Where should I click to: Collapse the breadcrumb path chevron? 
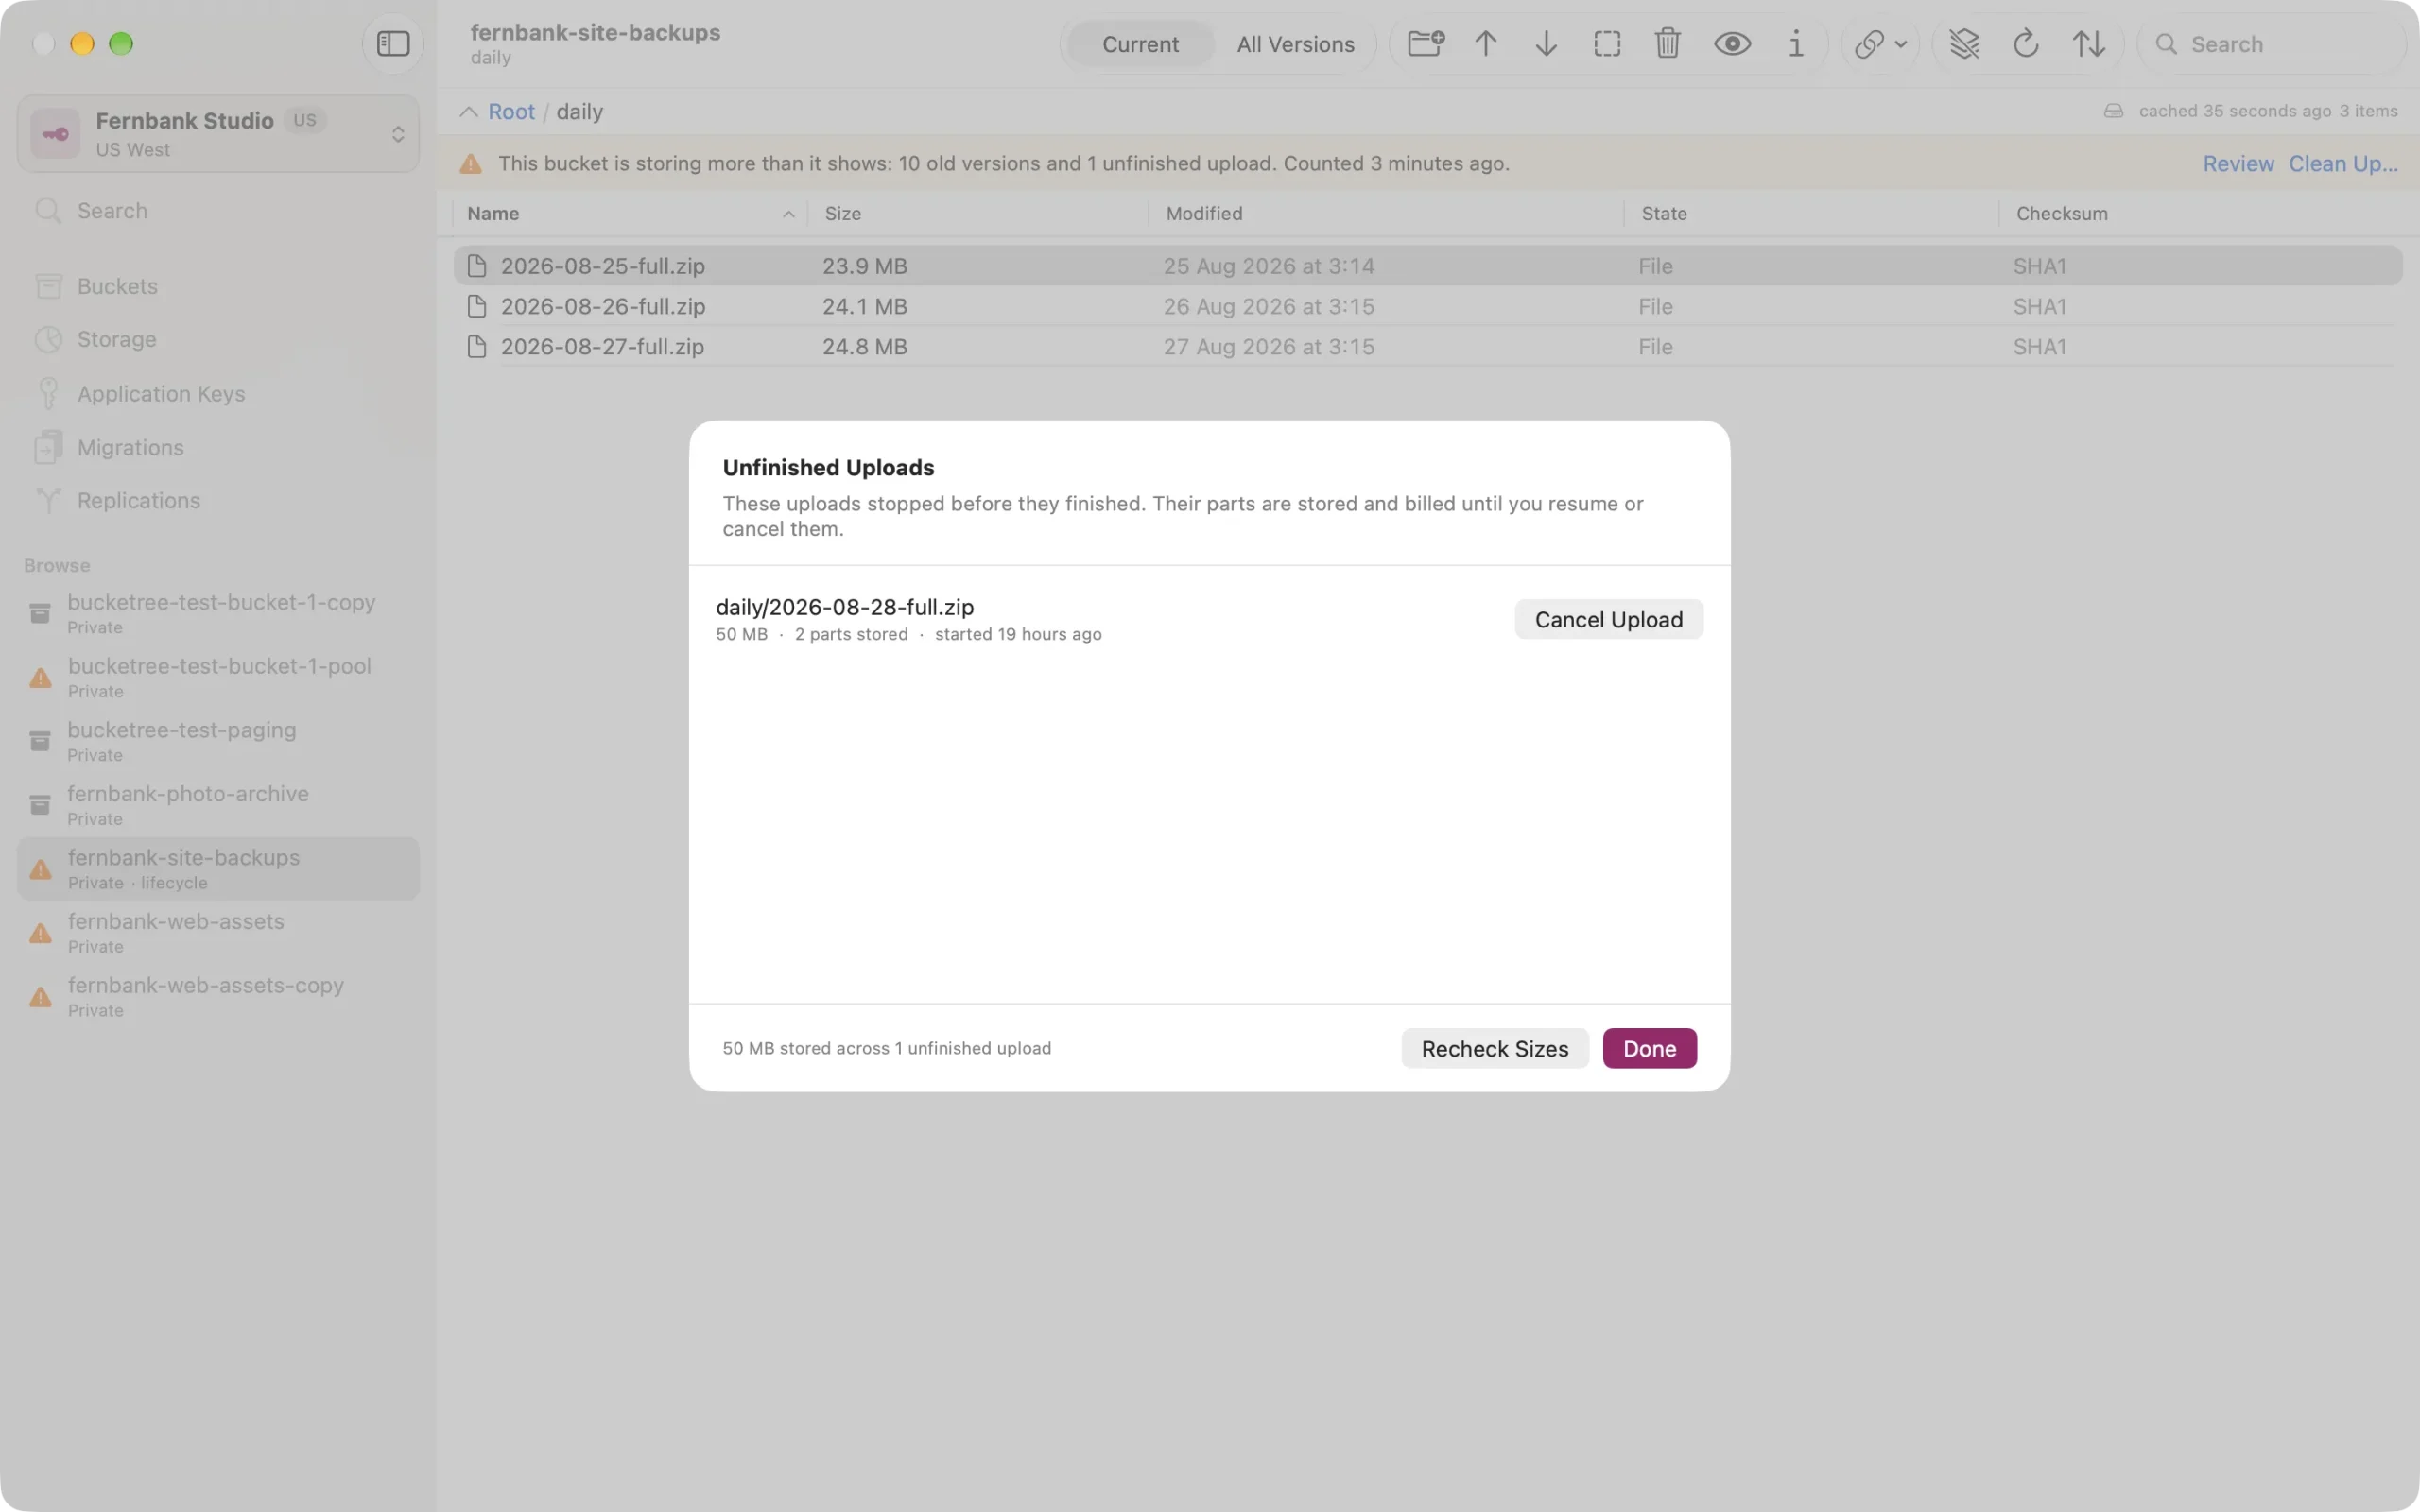(x=468, y=111)
